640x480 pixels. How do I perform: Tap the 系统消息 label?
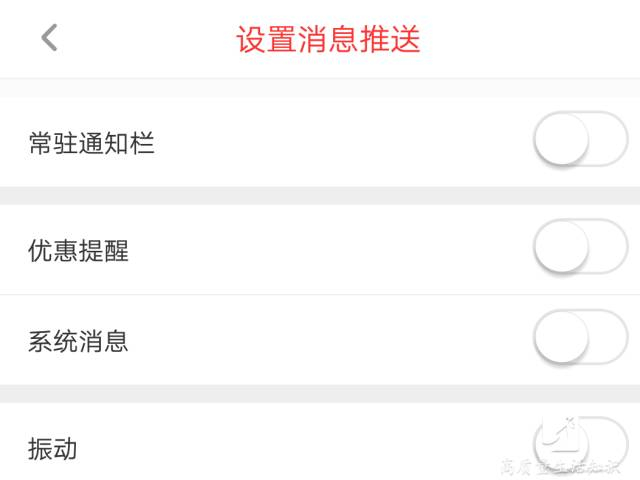pyautogui.click(x=79, y=341)
